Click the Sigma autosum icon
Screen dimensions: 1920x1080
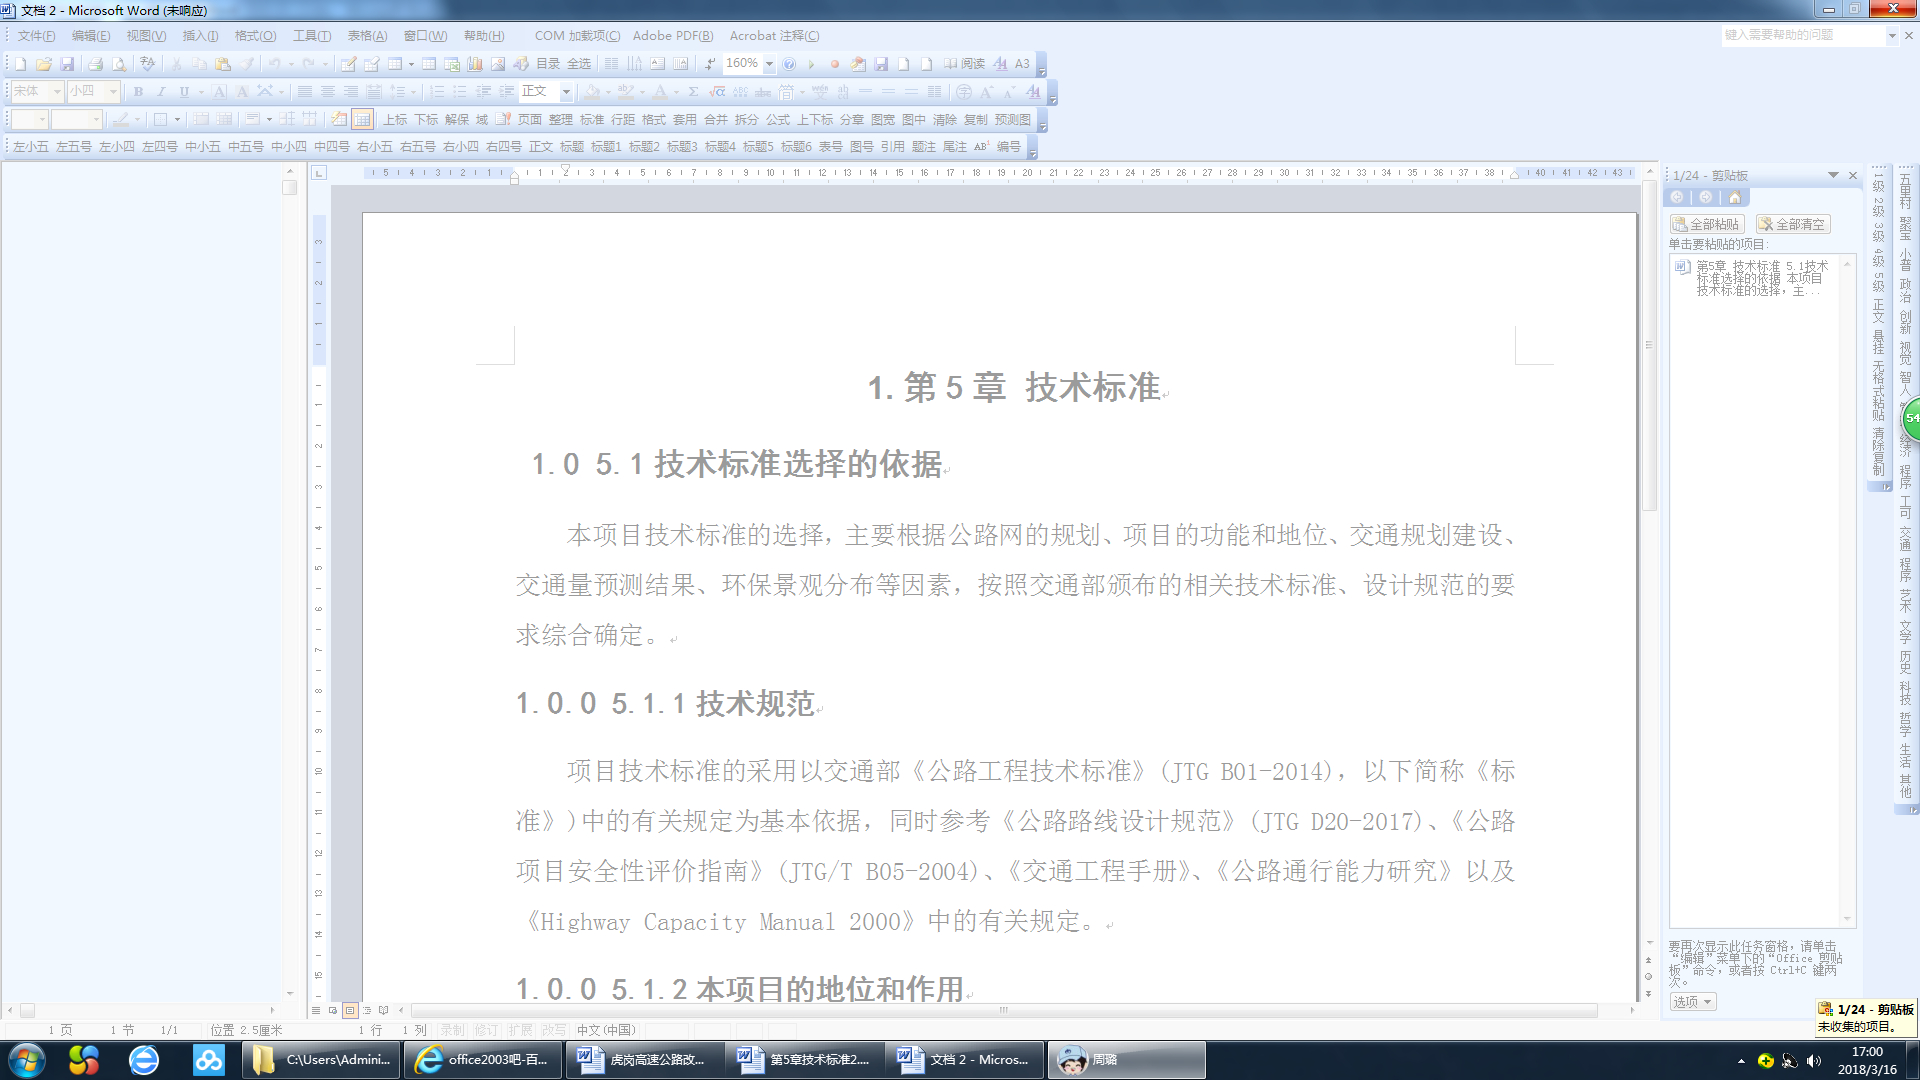pos(693,92)
